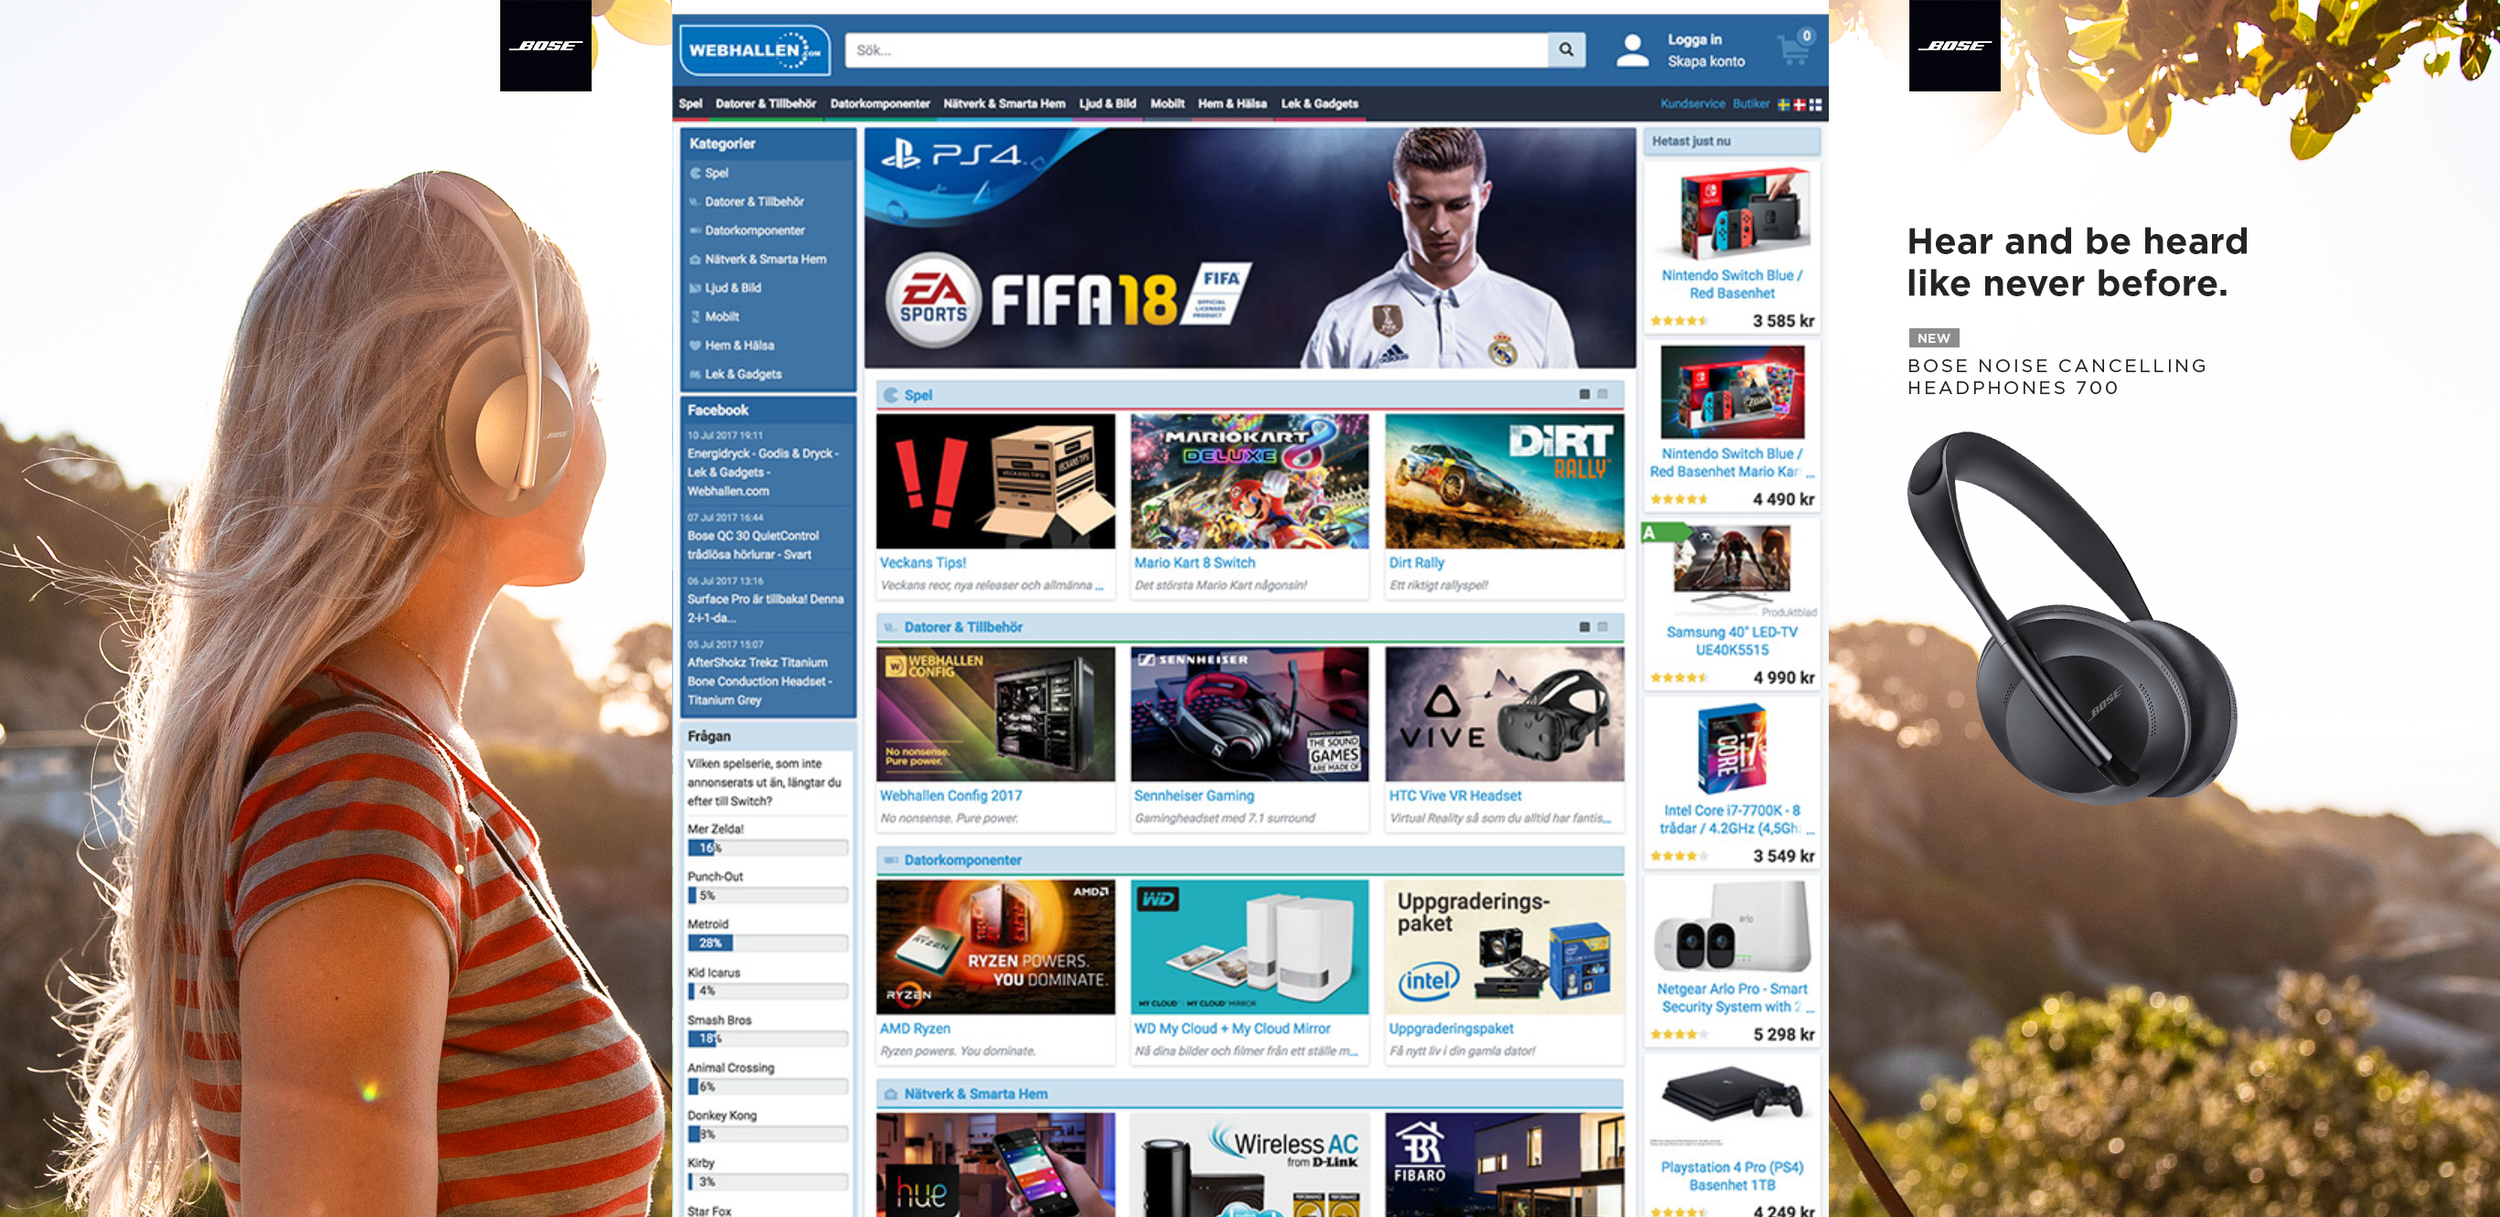Open Bose QC 30 QuietControl Facebook post

(753, 545)
